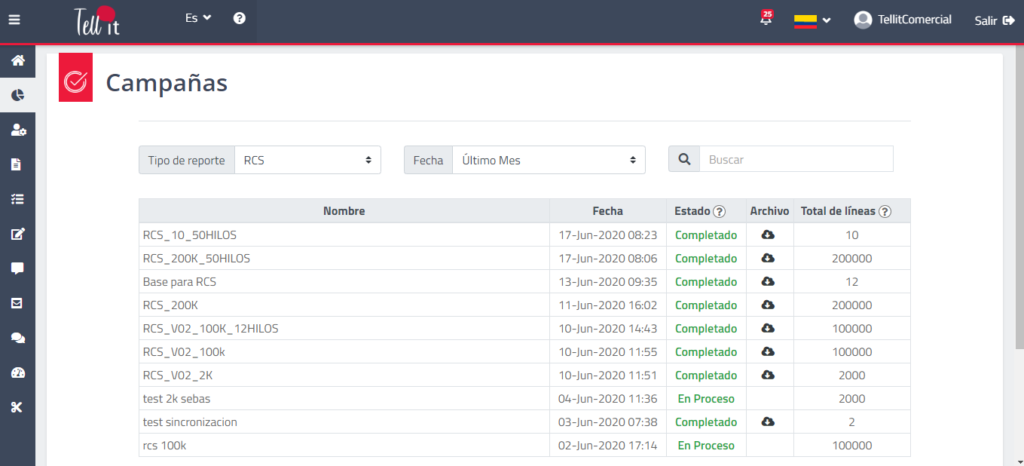Viewport: 1024px width, 466px height.
Task: Expand the Tipo de reporte RCS dropdown
Action: (307, 160)
